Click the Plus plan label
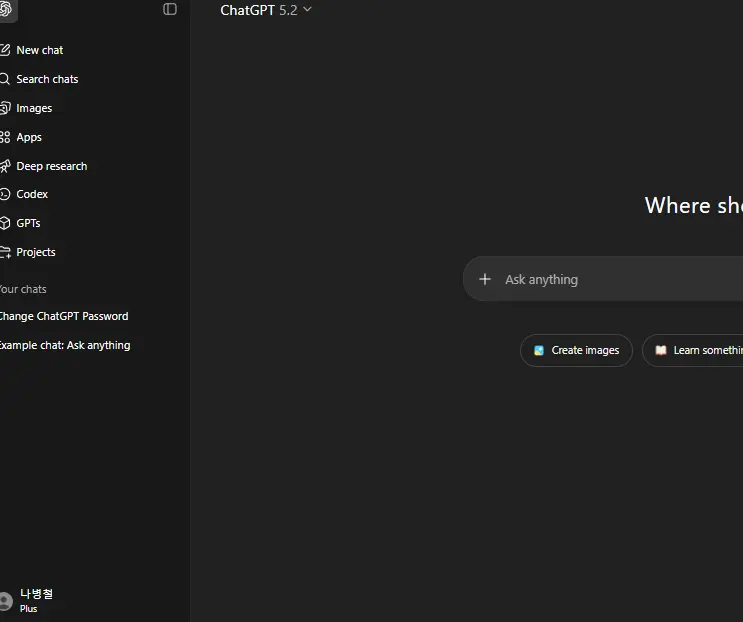743x622 pixels. (28, 609)
